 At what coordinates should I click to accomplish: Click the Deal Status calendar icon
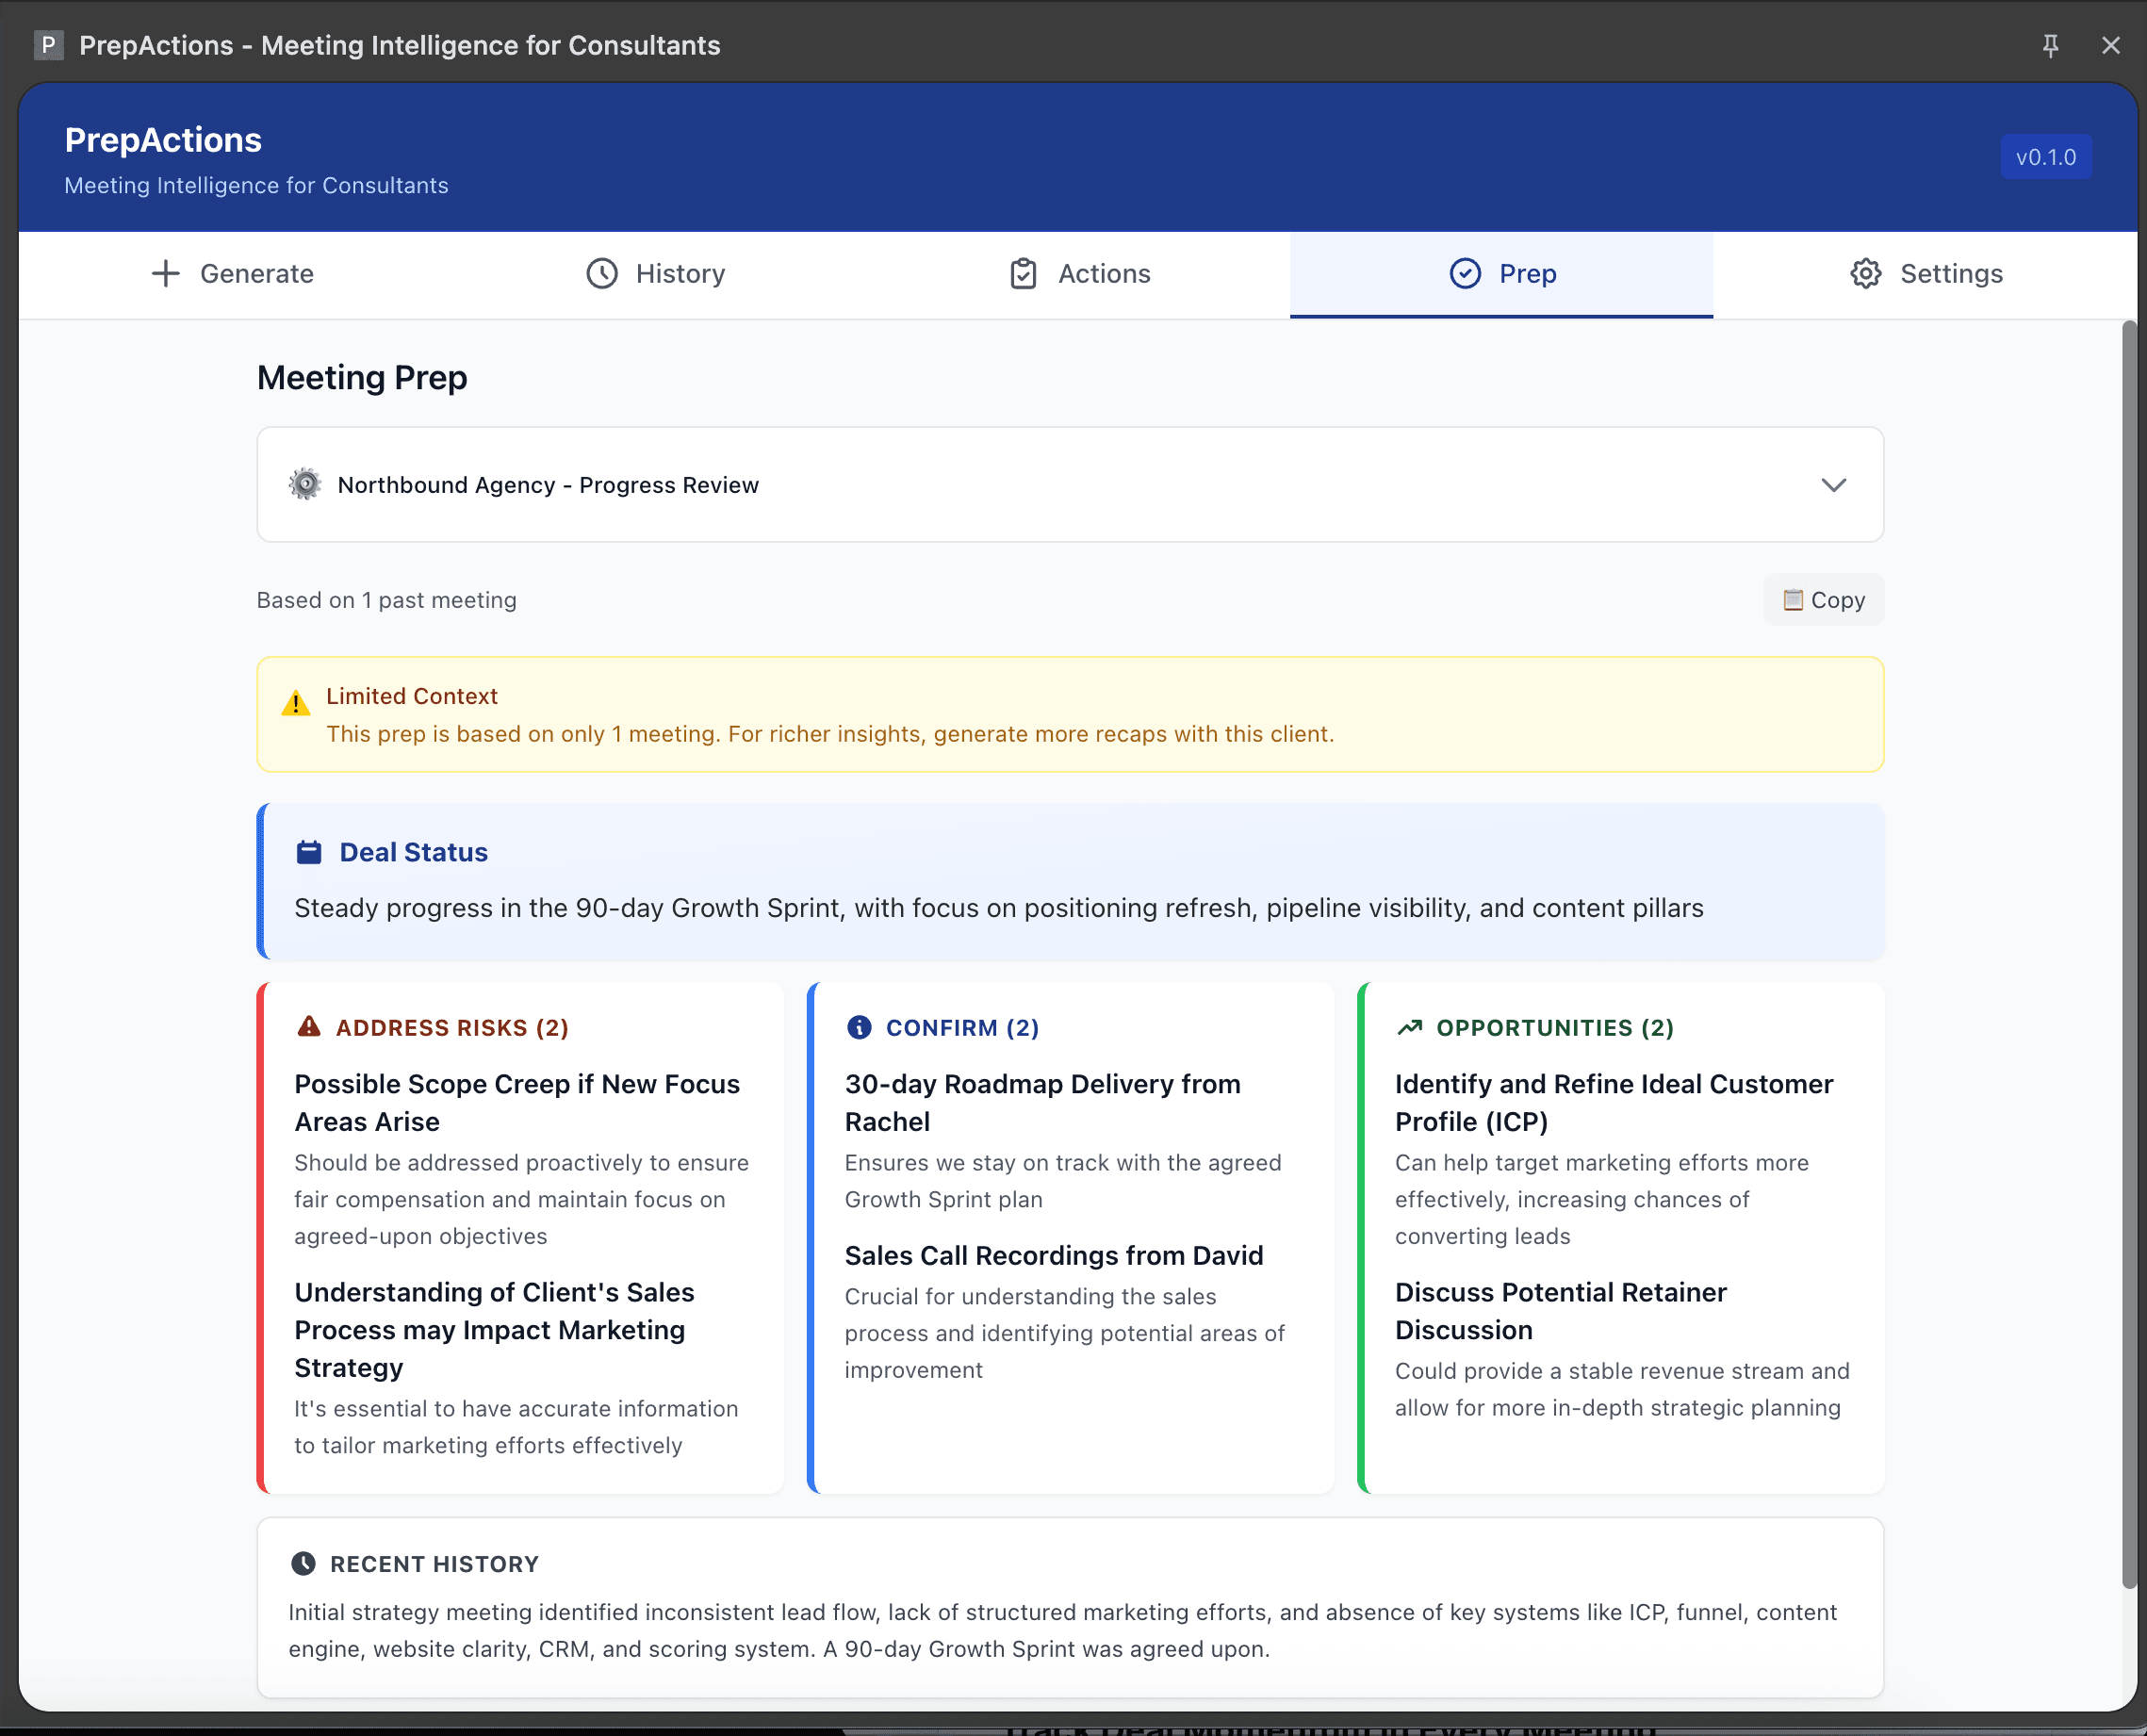[x=309, y=851]
